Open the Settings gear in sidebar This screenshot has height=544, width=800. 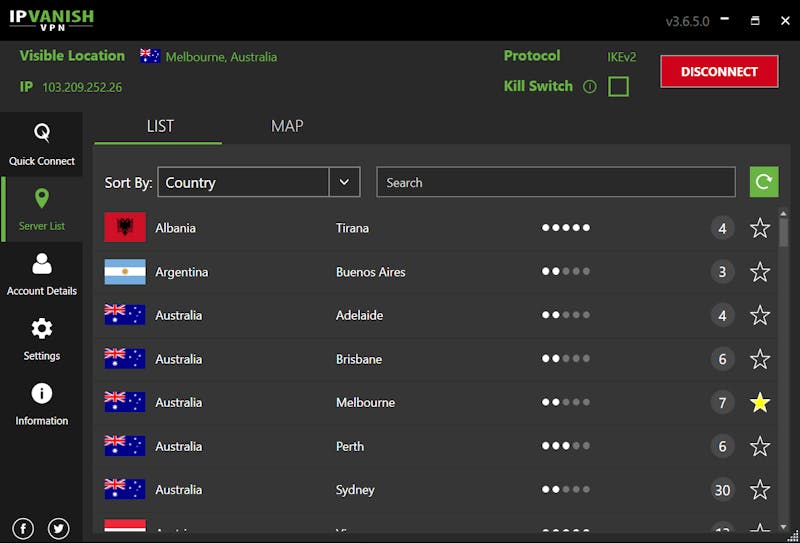click(42, 339)
